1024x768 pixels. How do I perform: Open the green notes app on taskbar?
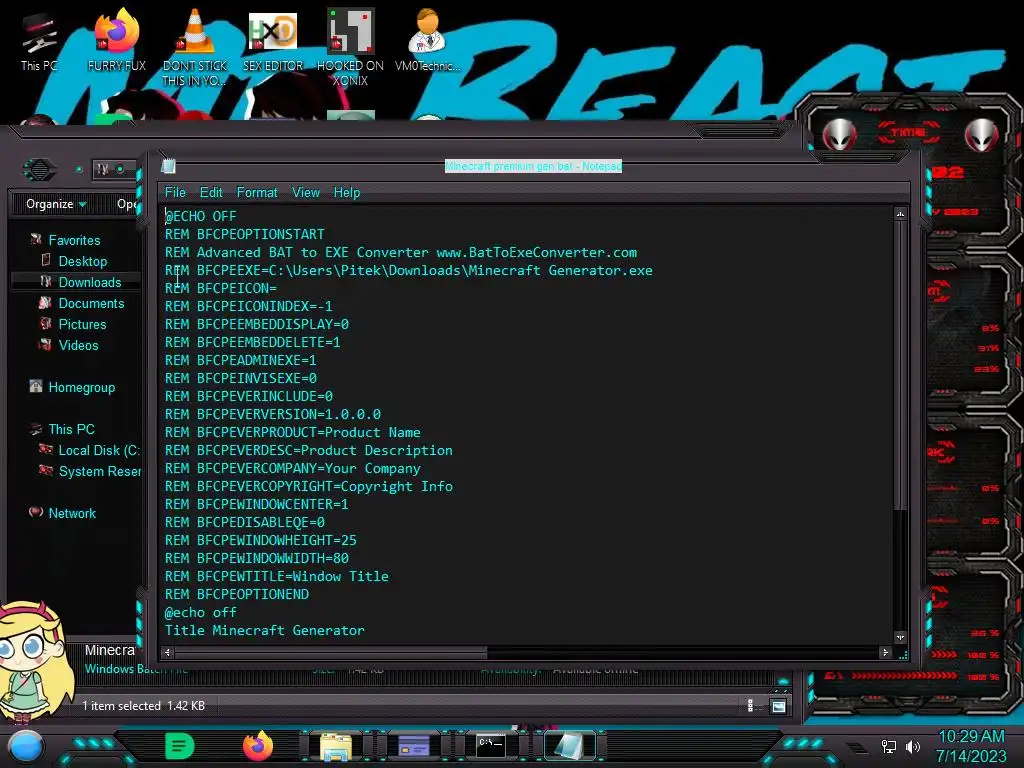point(180,746)
